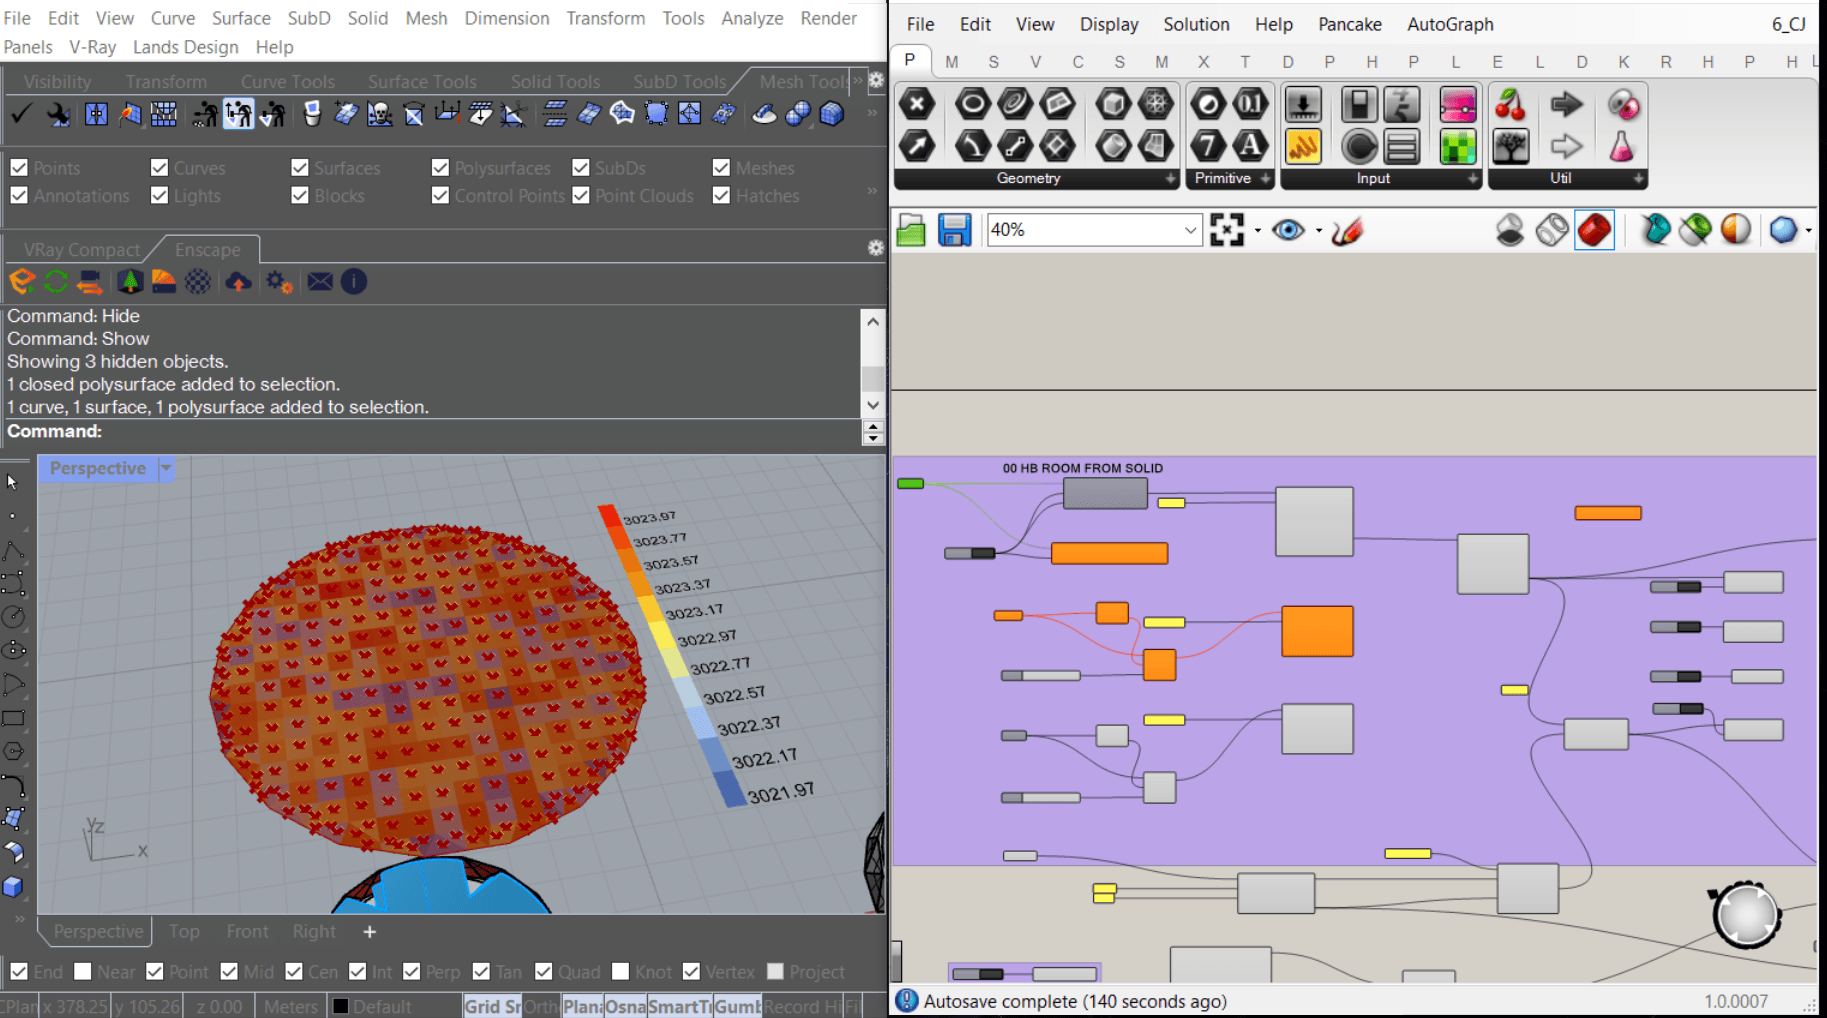Select the Circle parameter icon in Geometry panel
Viewport: 1827px width, 1018px height.
972,104
